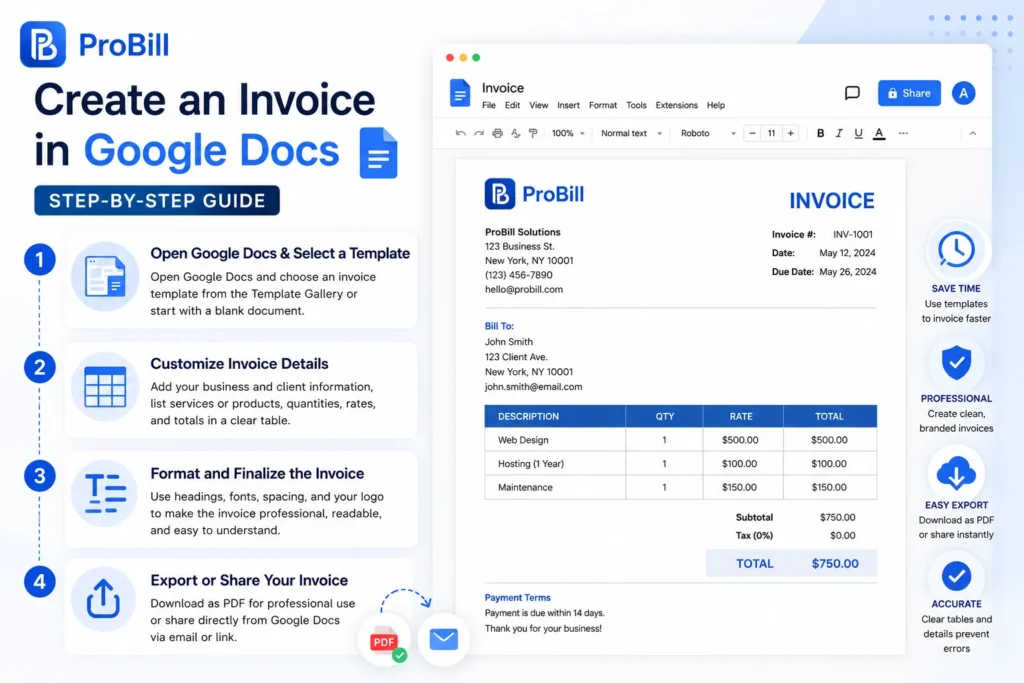
Task: Toggle italic formatting
Action: coord(839,133)
